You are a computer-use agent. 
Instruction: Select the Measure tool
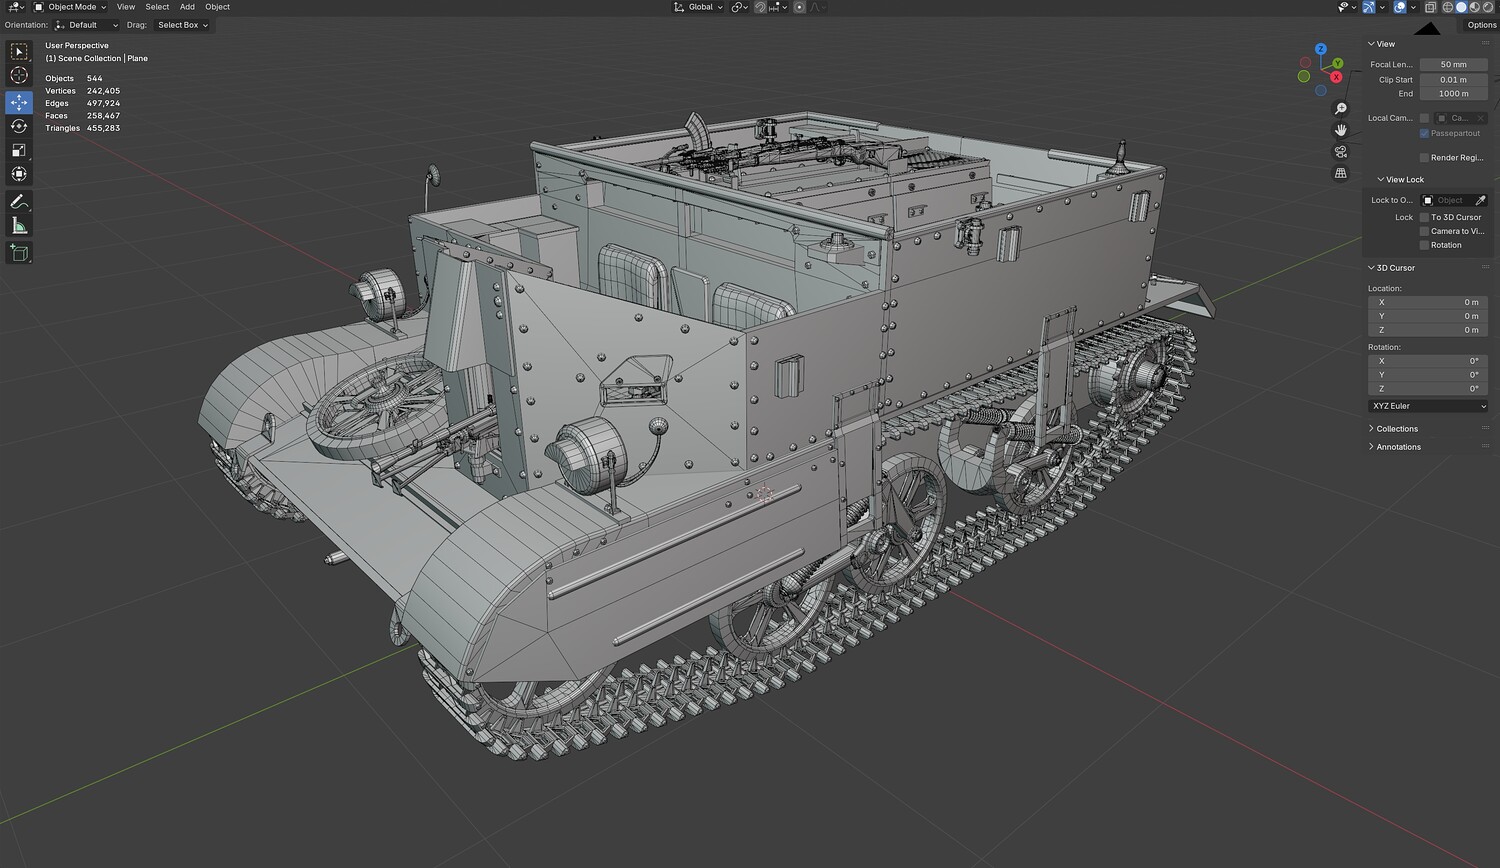point(19,226)
